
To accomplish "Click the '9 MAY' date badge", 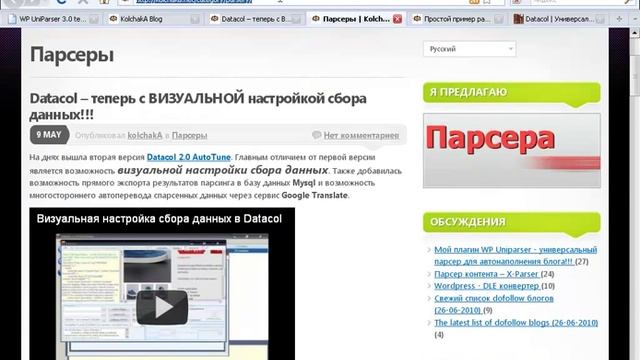I will click(49, 135).
